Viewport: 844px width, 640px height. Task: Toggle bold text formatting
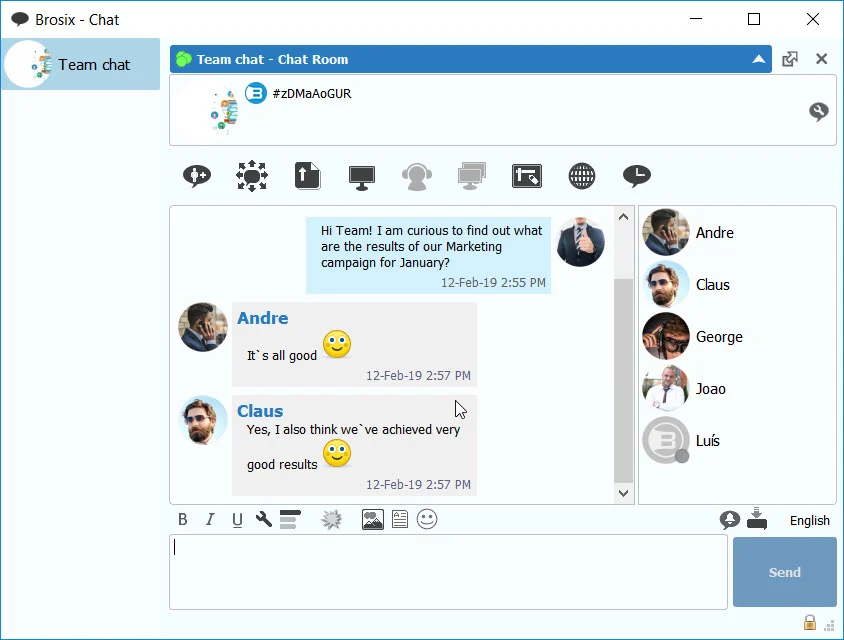[183, 519]
